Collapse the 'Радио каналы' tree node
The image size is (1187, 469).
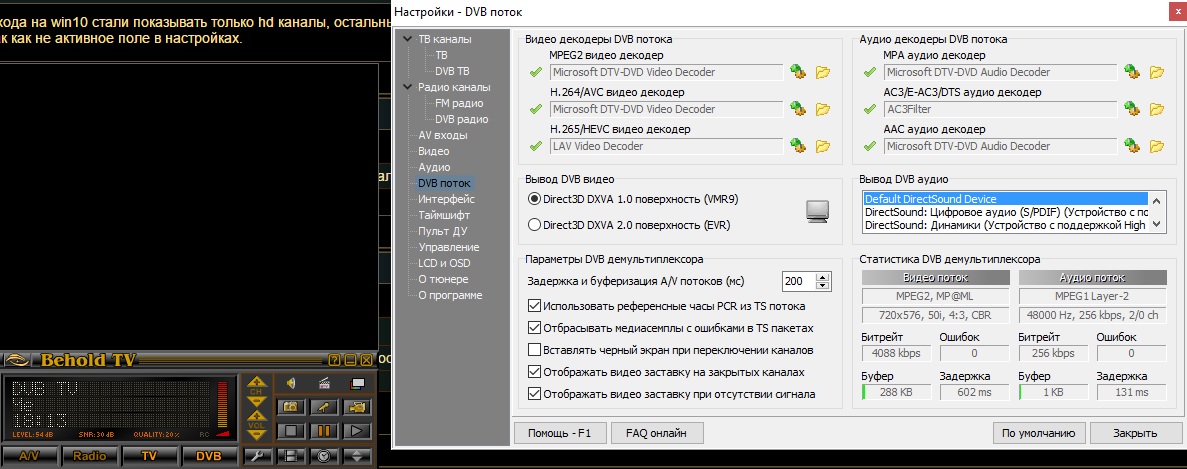coord(407,87)
